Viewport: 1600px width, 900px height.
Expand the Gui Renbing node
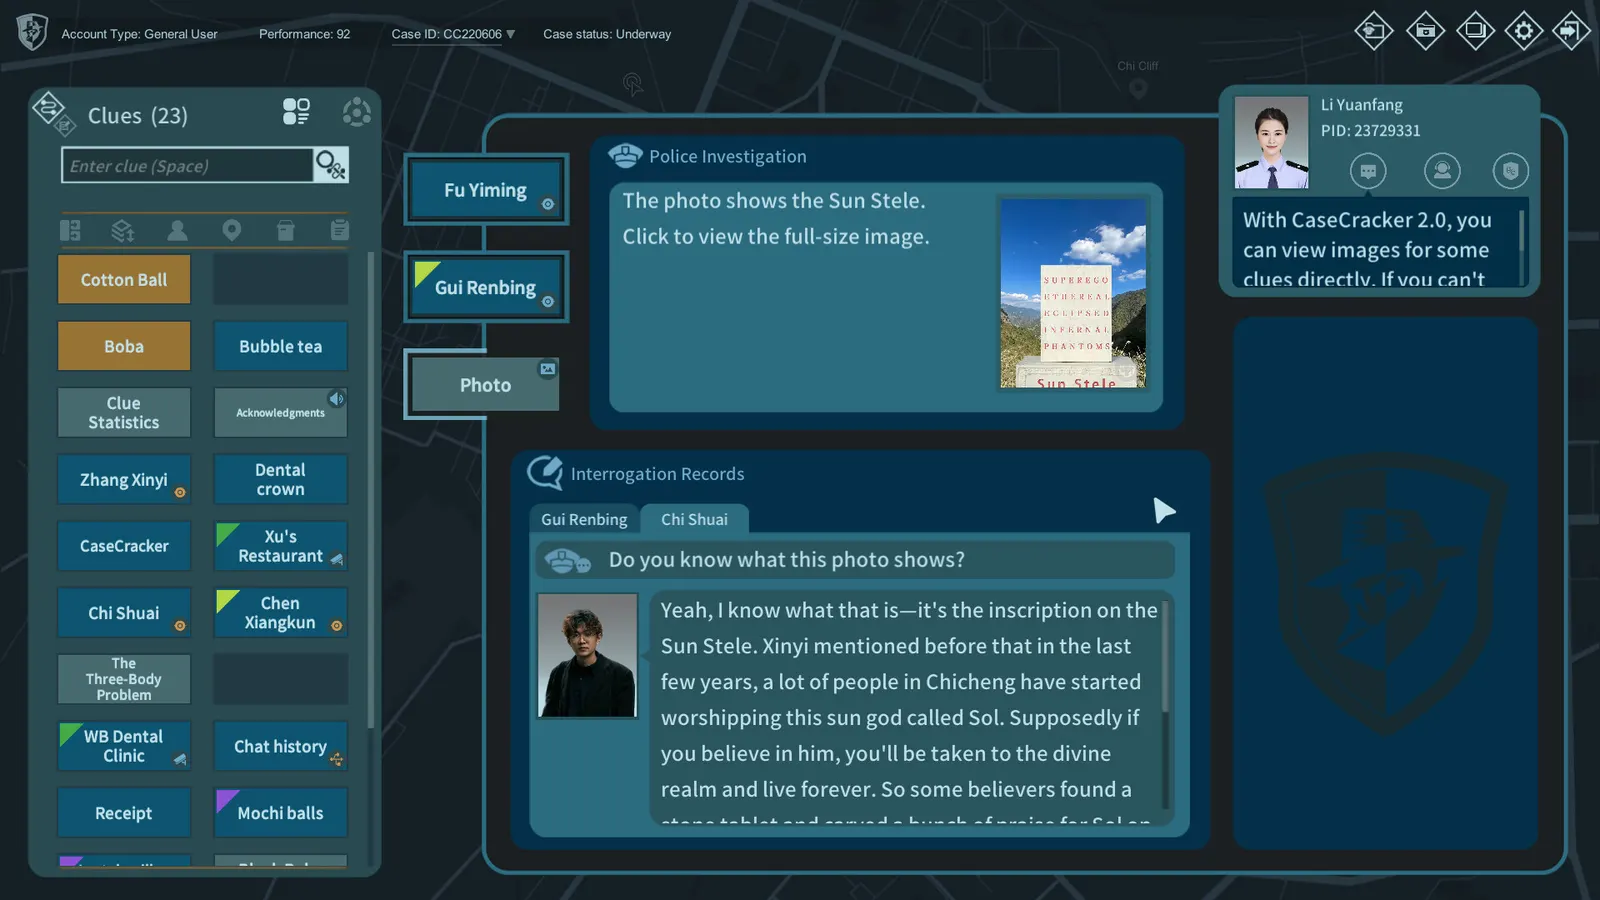tap(486, 287)
